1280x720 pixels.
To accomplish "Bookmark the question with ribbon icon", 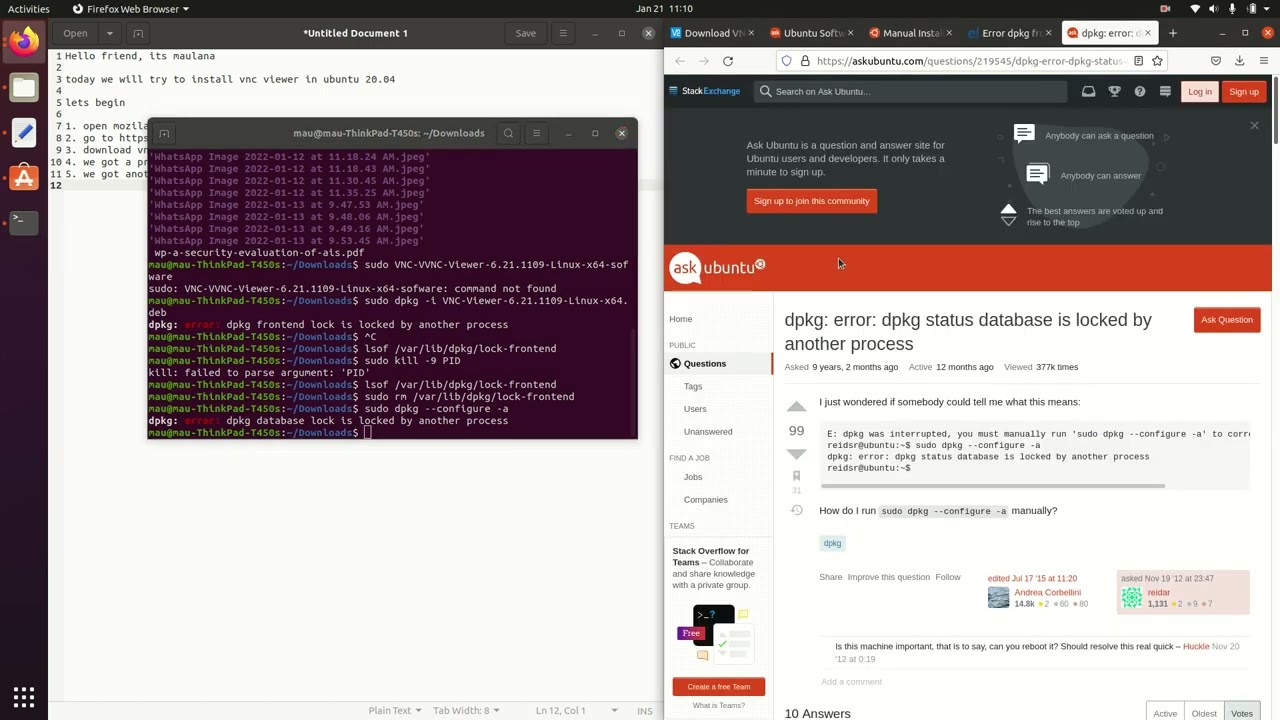I will pos(796,477).
